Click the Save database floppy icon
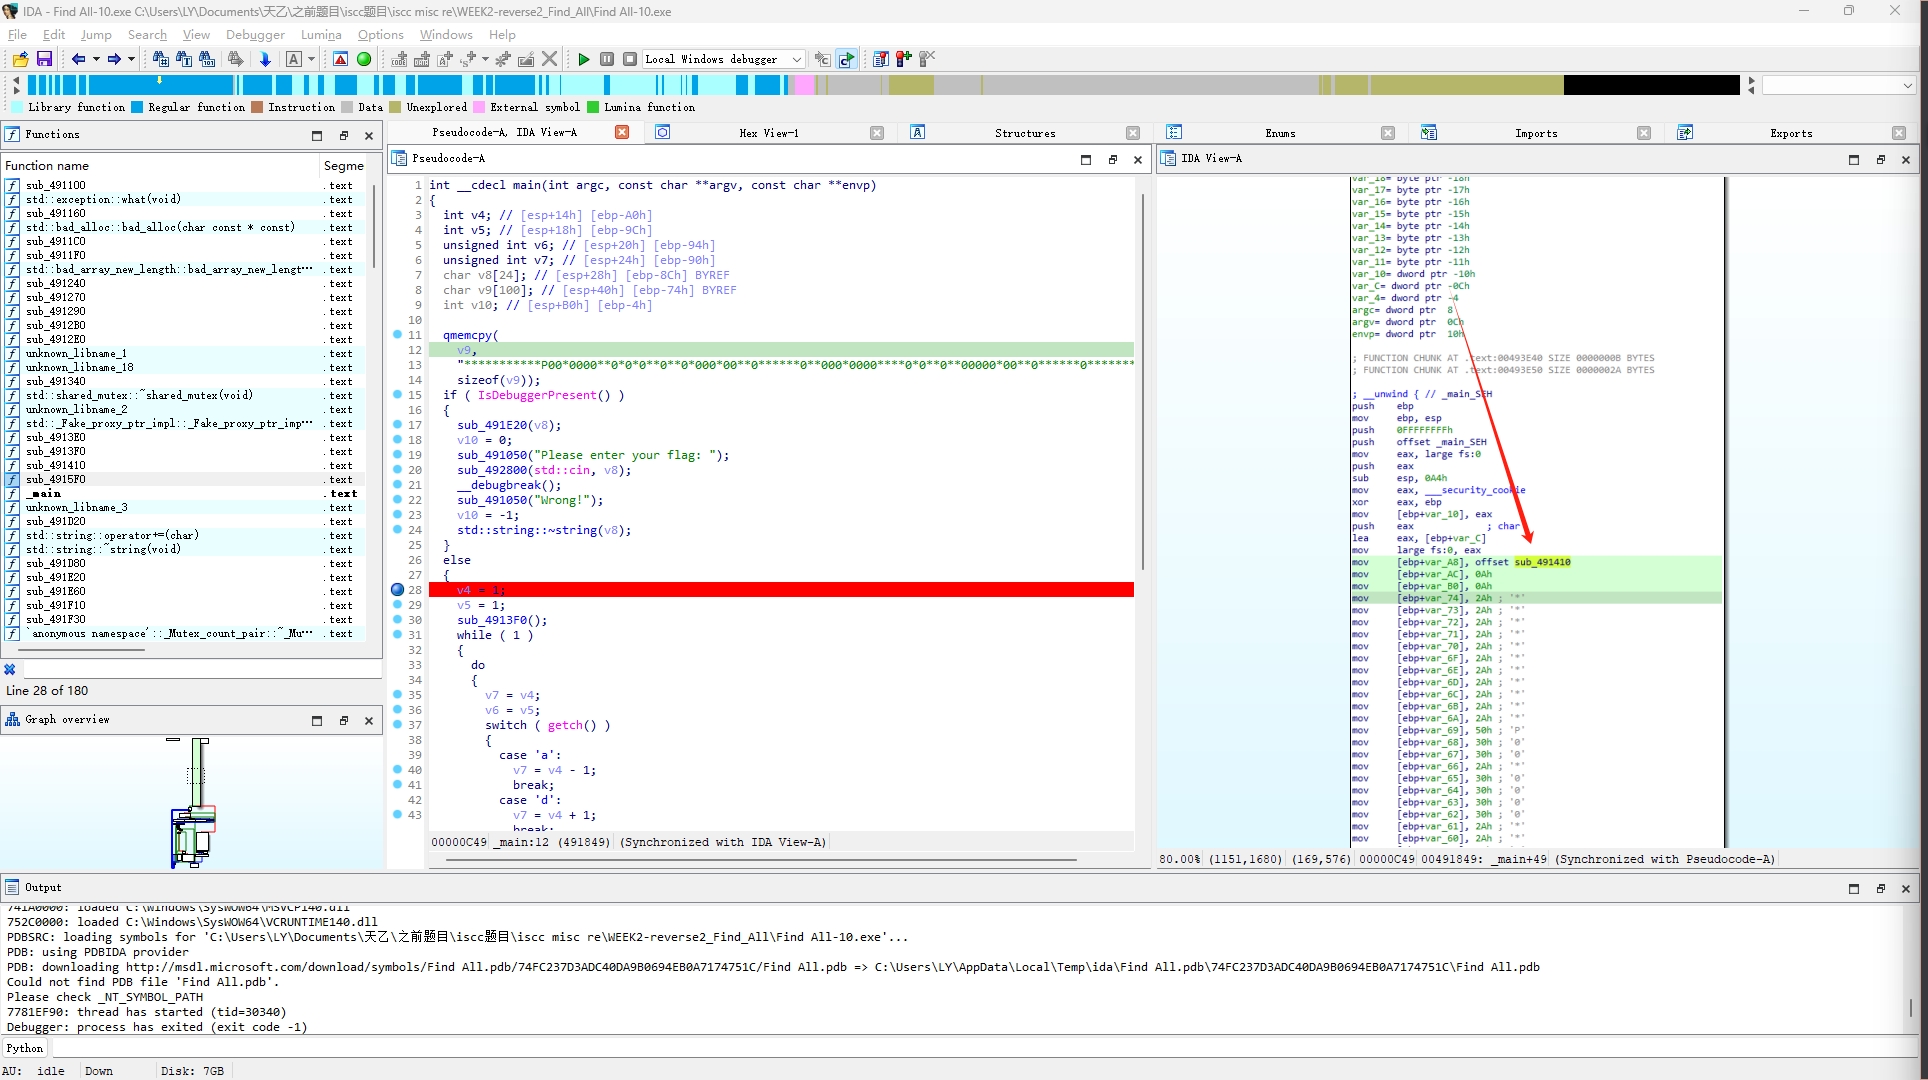The height and width of the screenshot is (1080, 1928). [44, 59]
